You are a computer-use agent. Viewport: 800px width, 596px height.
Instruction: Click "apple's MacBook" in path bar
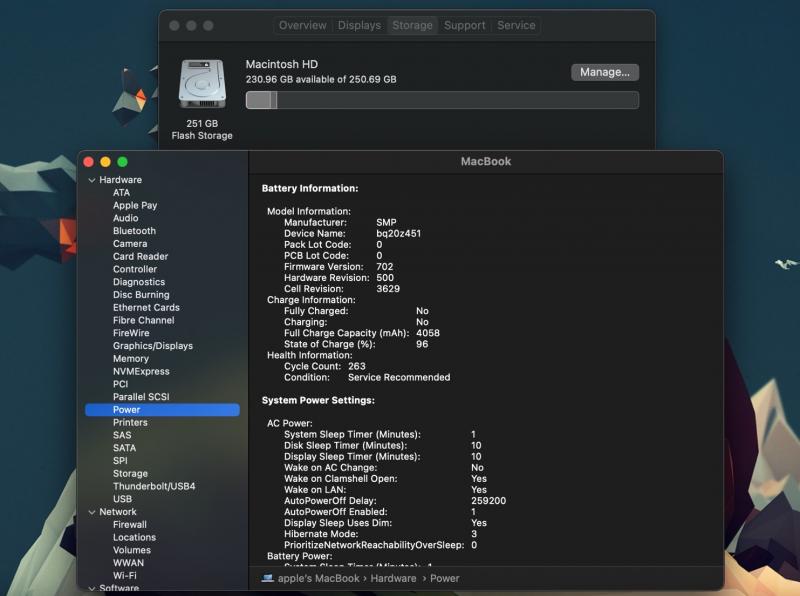[x=318, y=578]
